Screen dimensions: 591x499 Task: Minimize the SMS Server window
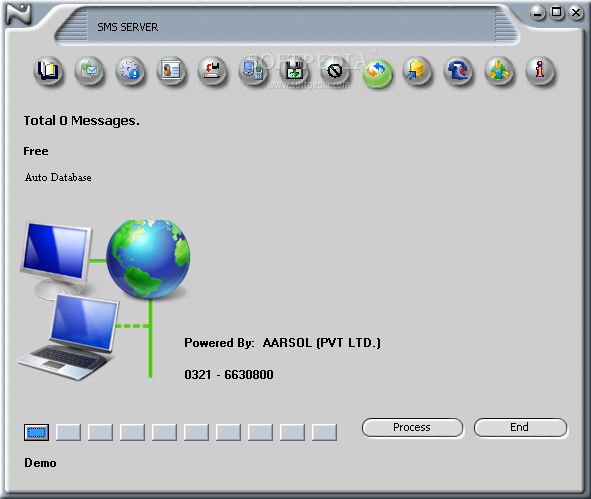(x=538, y=13)
